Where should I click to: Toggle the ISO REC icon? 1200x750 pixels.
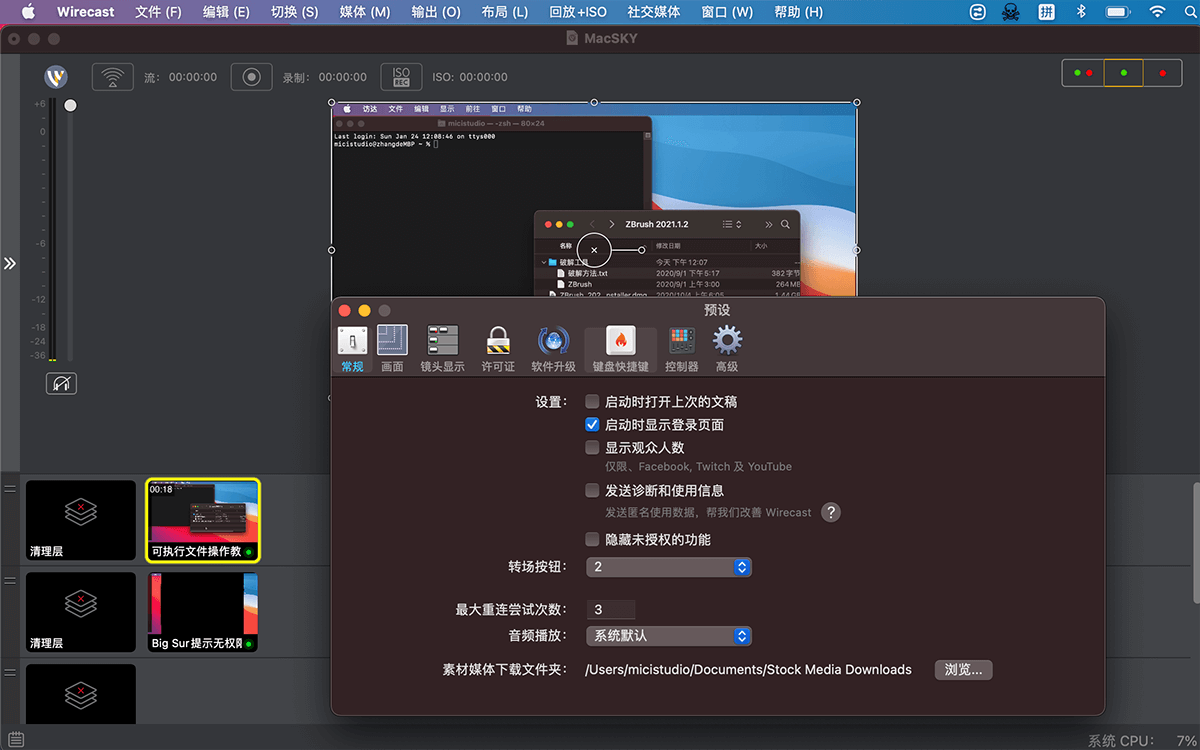pos(401,77)
